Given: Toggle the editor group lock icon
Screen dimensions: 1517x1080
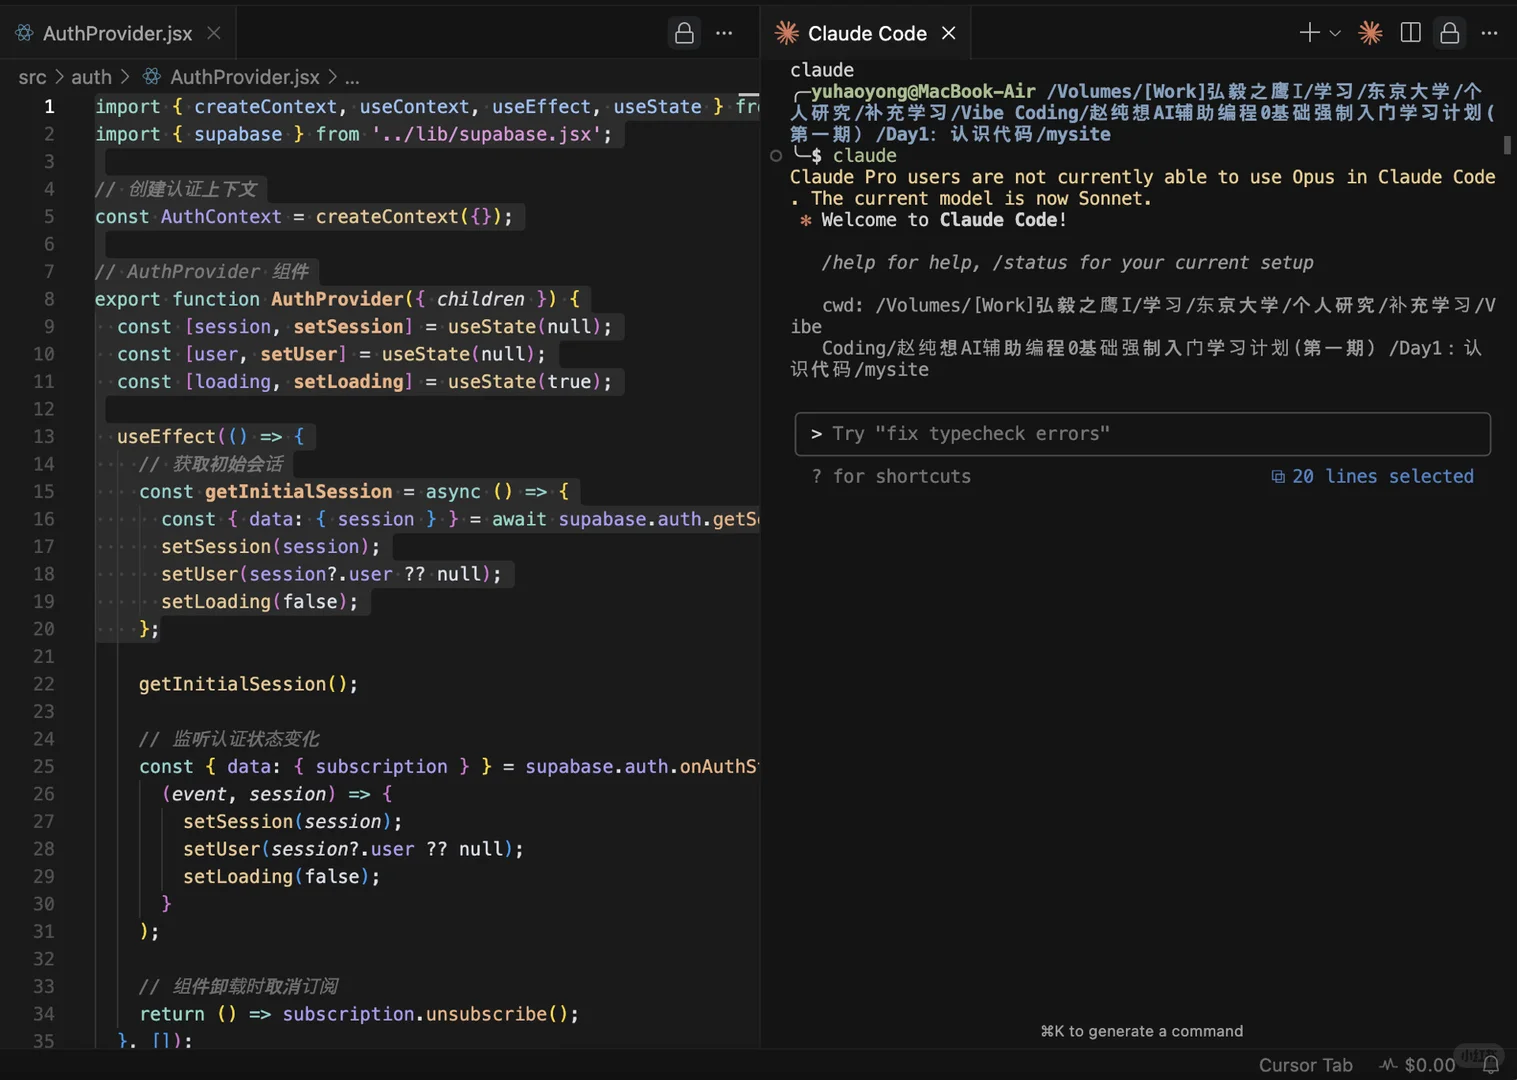Looking at the screenshot, I should [684, 33].
